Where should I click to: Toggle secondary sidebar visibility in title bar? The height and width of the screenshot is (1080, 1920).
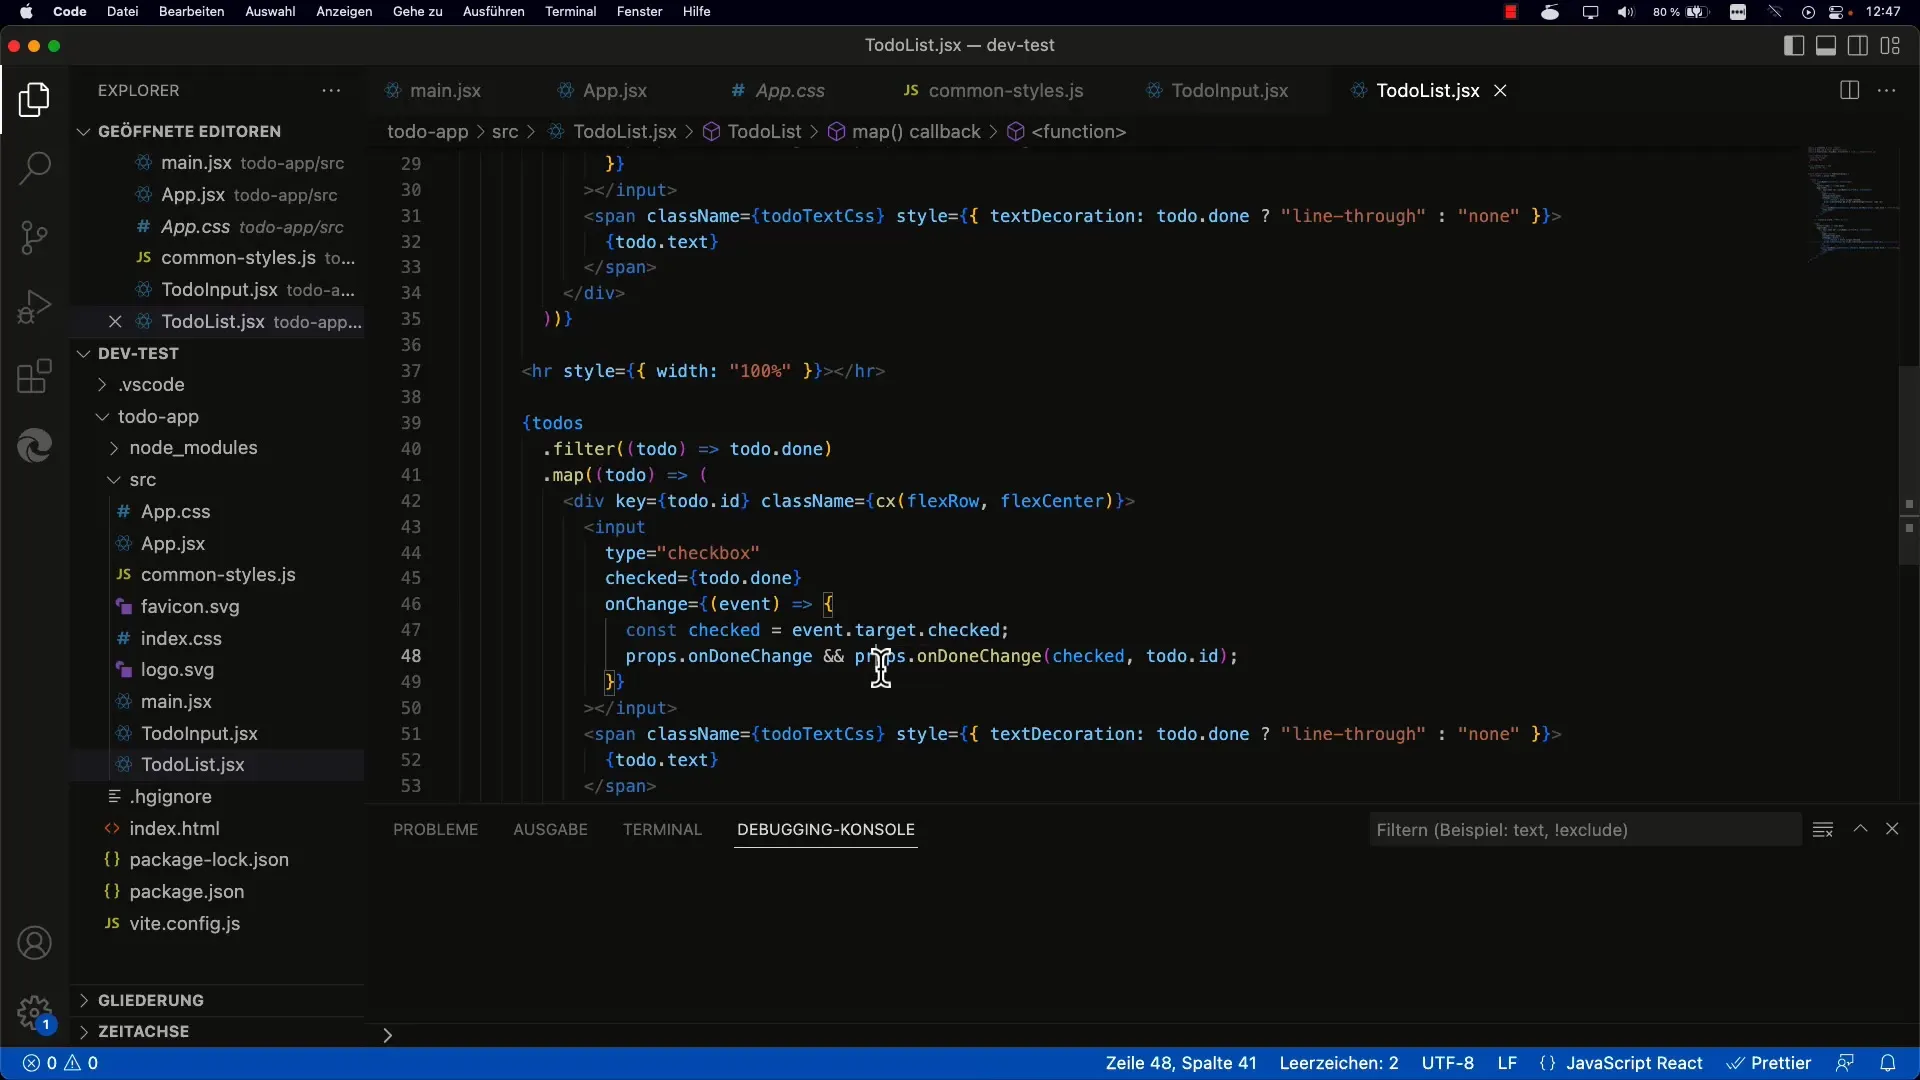pos(1858,45)
